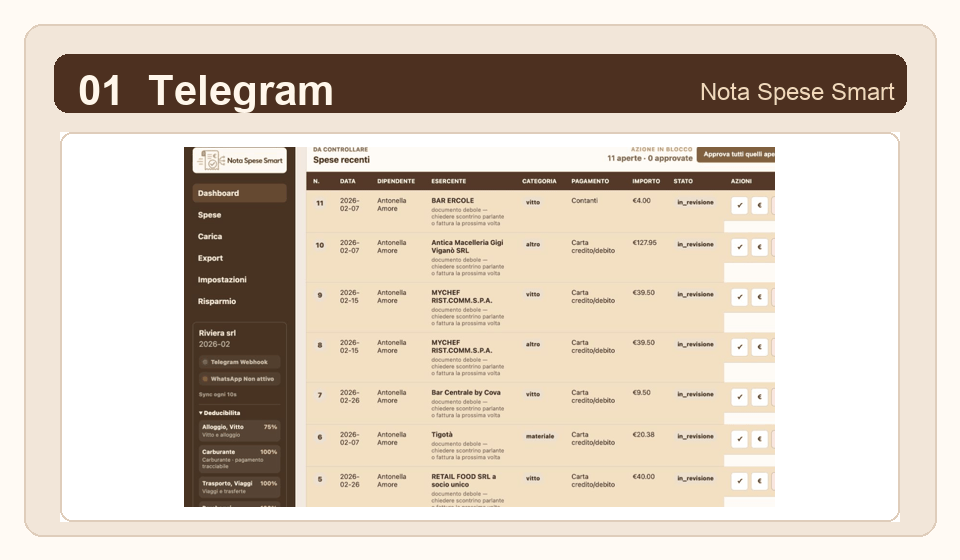Image resolution: width=960 pixels, height=560 pixels.
Task: Select the Trasporto, Viaggi 100% card
Action: click(x=239, y=487)
